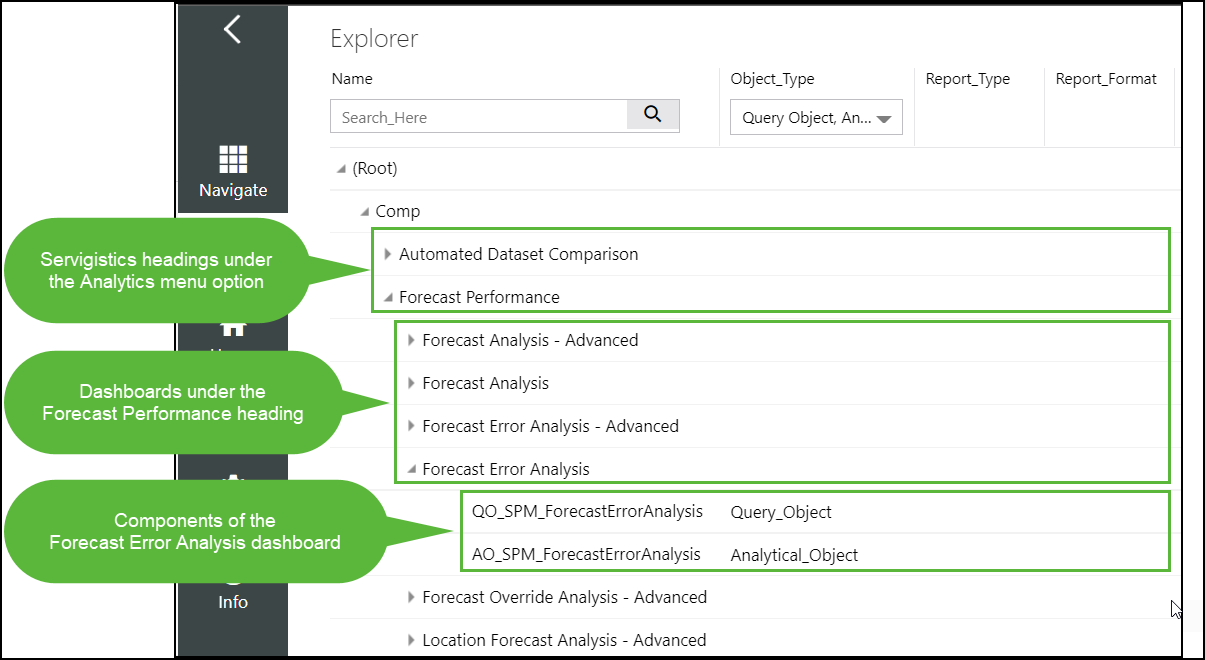
Task: Expand Automated Dataset Comparison
Action: pos(388,255)
